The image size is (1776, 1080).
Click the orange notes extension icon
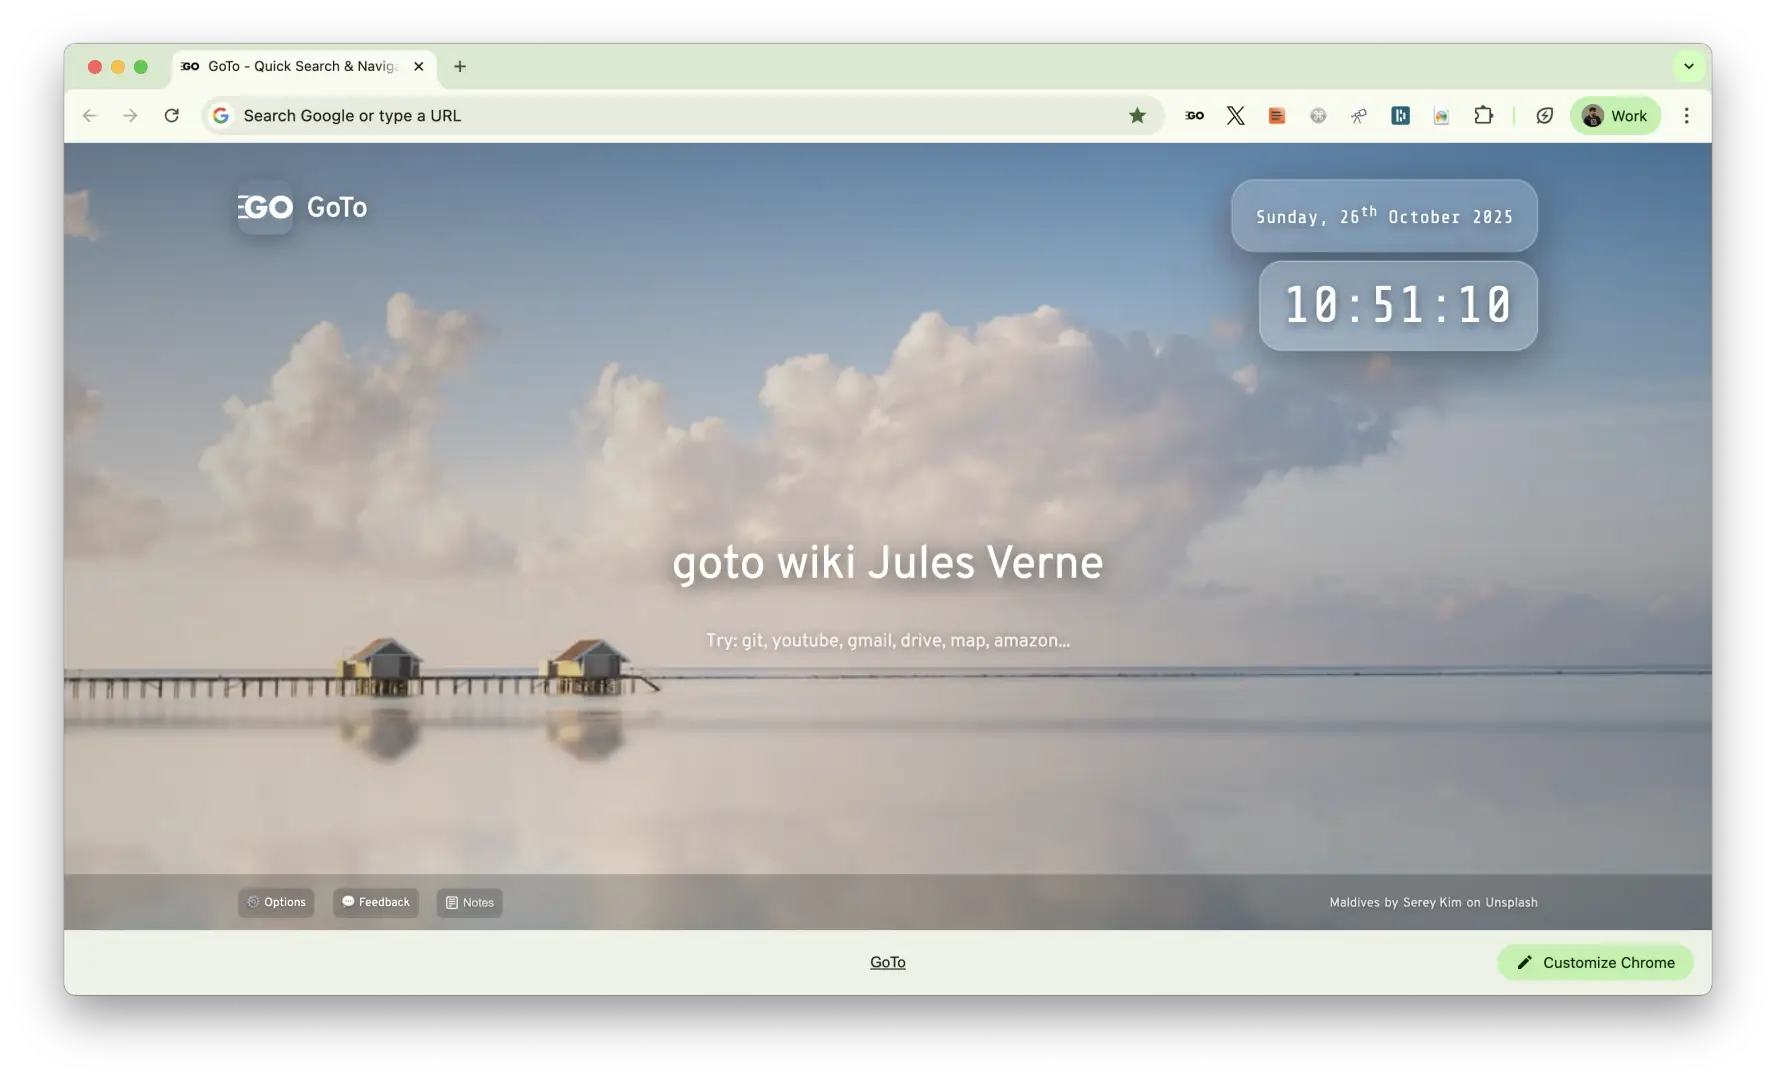point(1276,115)
